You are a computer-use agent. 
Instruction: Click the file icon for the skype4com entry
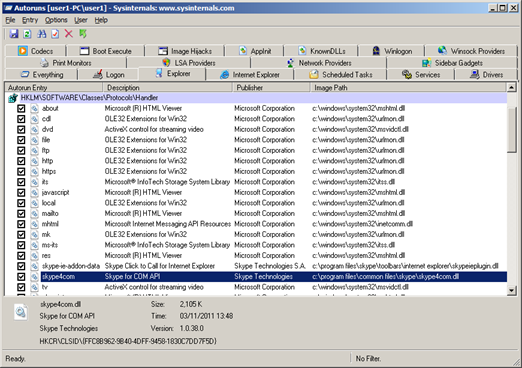[x=35, y=277]
